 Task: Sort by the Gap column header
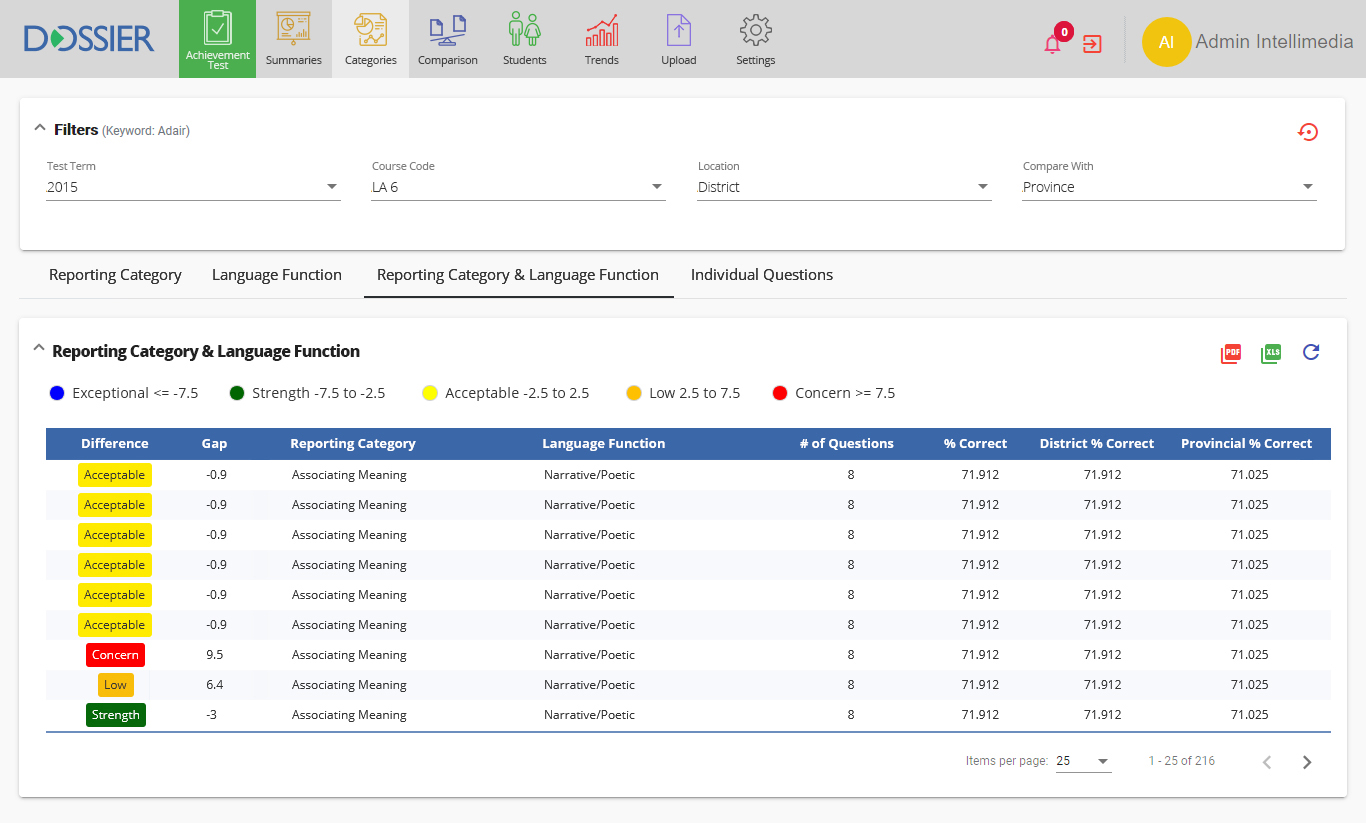[x=214, y=444]
